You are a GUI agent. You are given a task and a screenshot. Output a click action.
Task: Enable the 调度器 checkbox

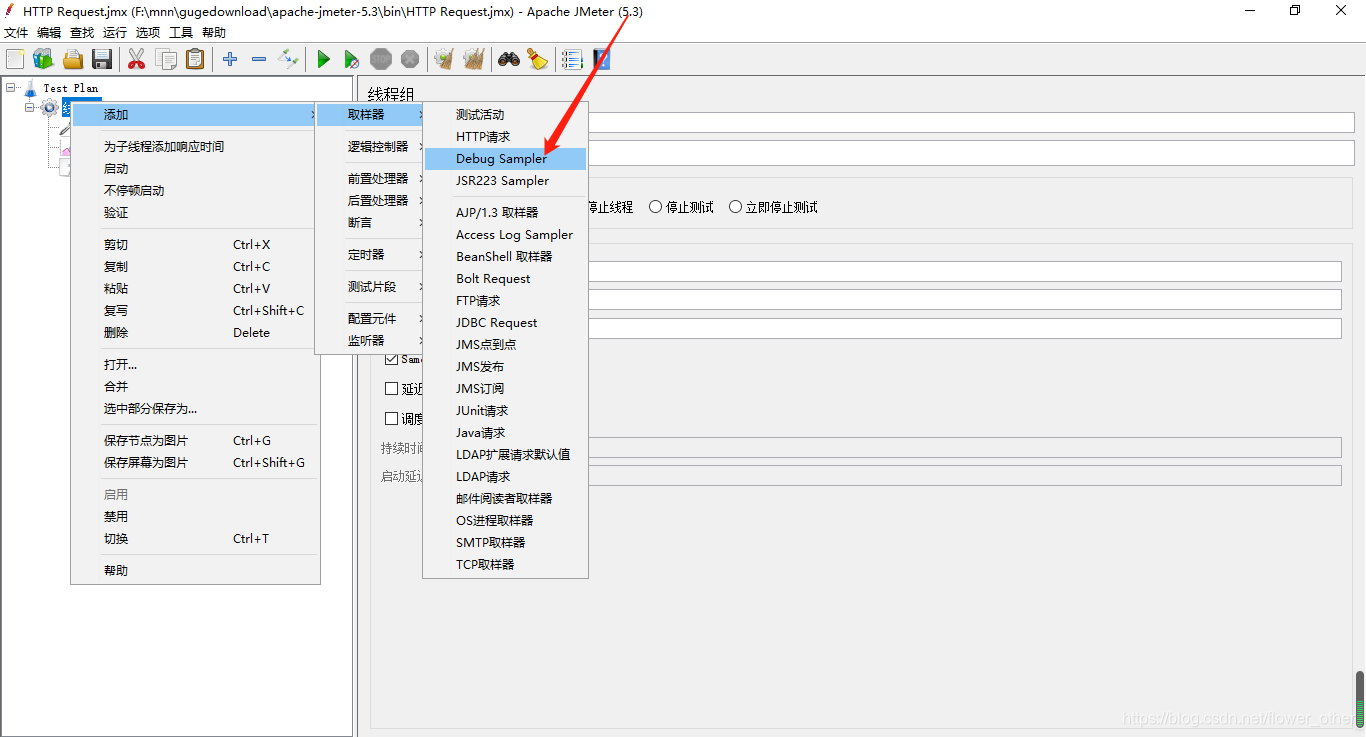[392, 419]
